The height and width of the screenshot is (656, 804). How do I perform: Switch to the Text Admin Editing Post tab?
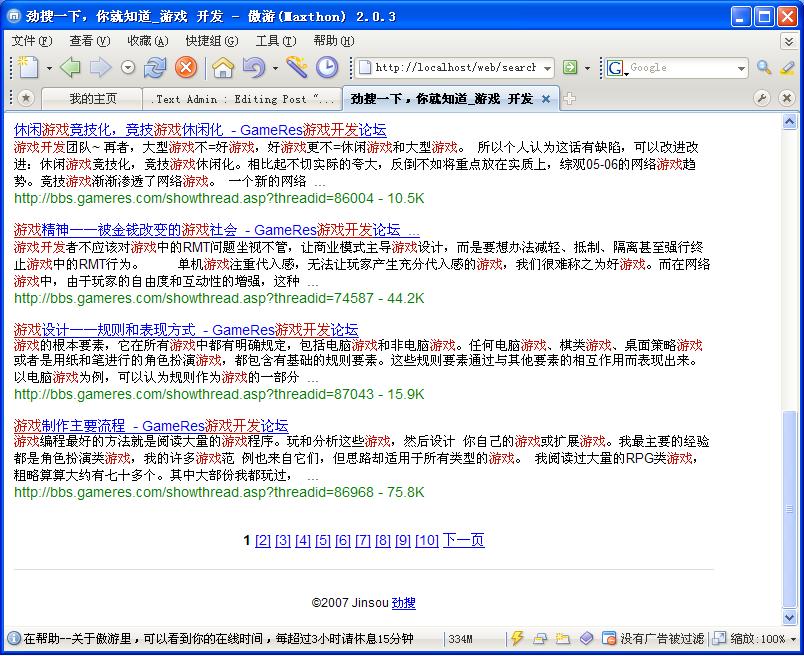coord(243,98)
